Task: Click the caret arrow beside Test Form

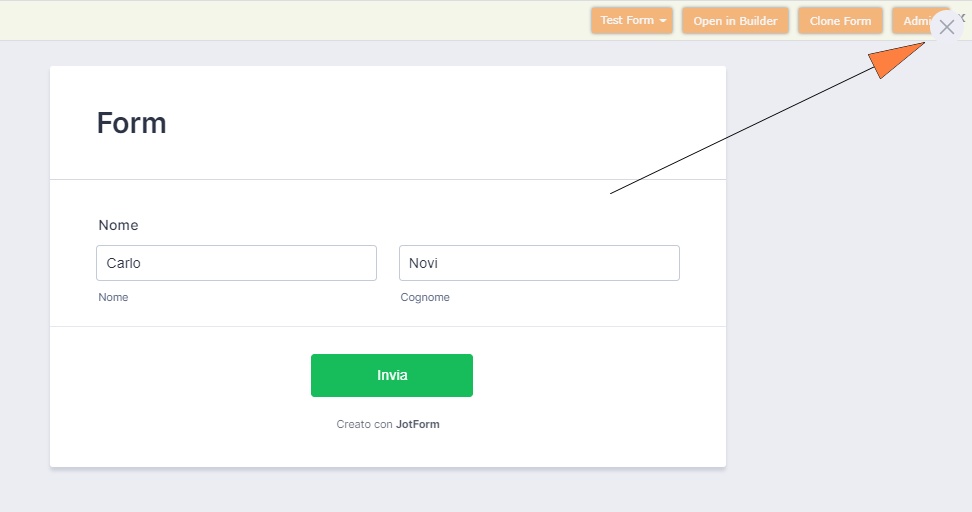Action: click(x=663, y=21)
